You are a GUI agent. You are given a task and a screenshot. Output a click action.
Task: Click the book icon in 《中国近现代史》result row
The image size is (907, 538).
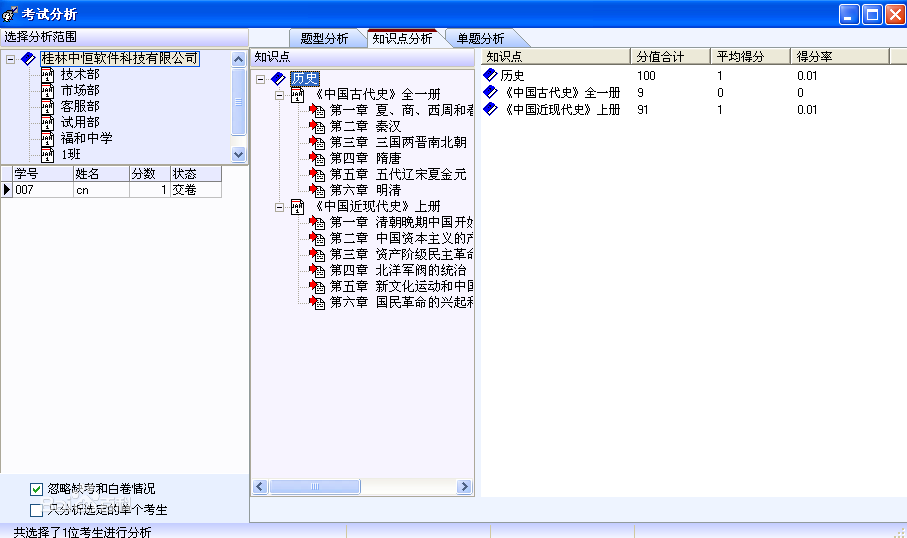[491, 109]
